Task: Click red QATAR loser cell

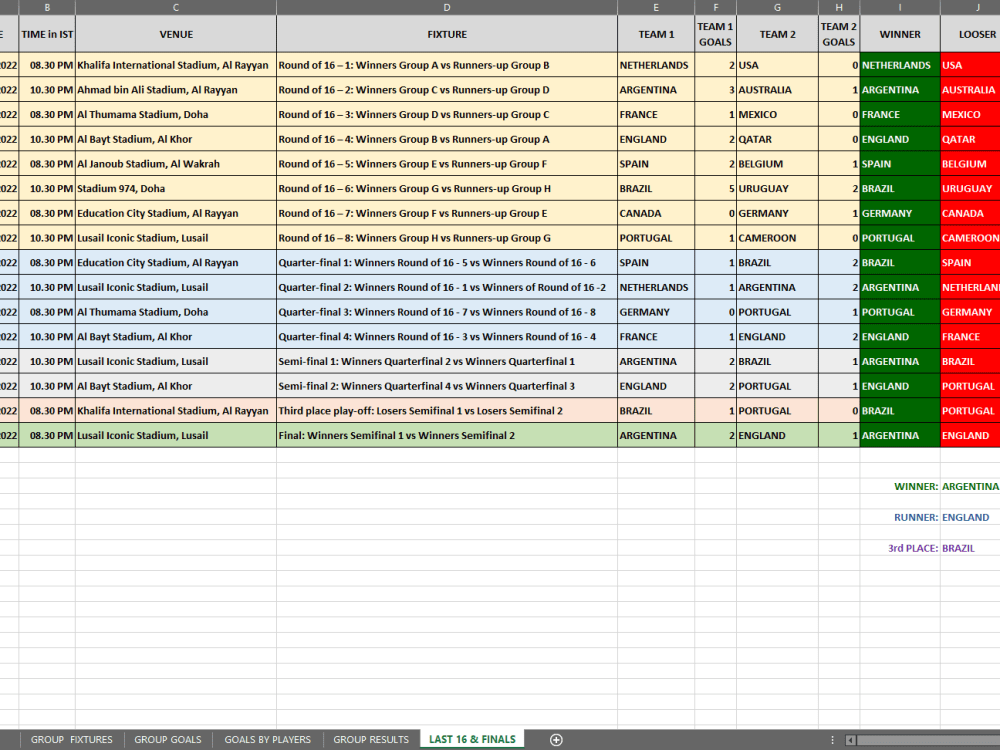Action: [970, 139]
